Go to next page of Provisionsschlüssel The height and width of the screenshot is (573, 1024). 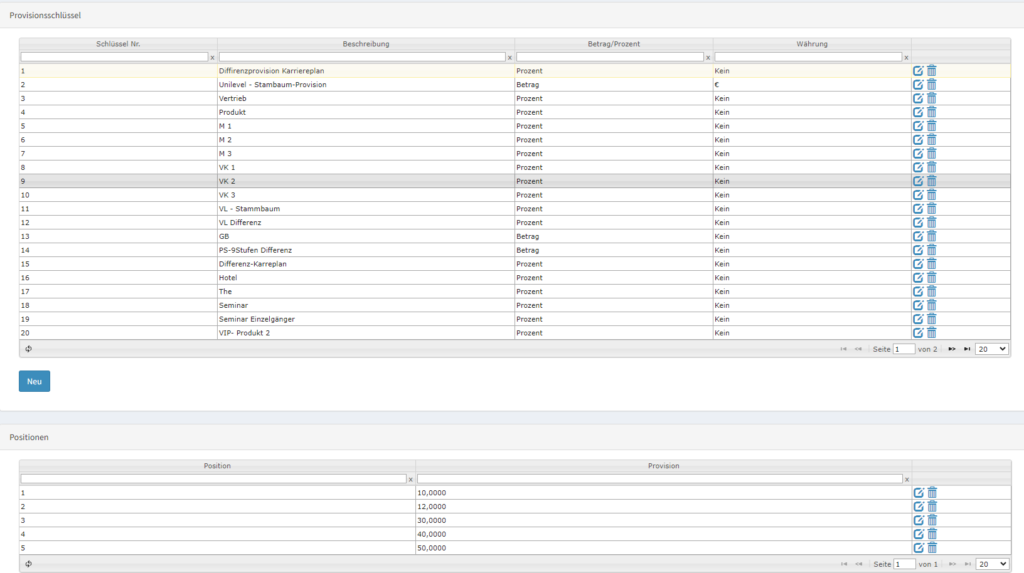tap(952, 349)
